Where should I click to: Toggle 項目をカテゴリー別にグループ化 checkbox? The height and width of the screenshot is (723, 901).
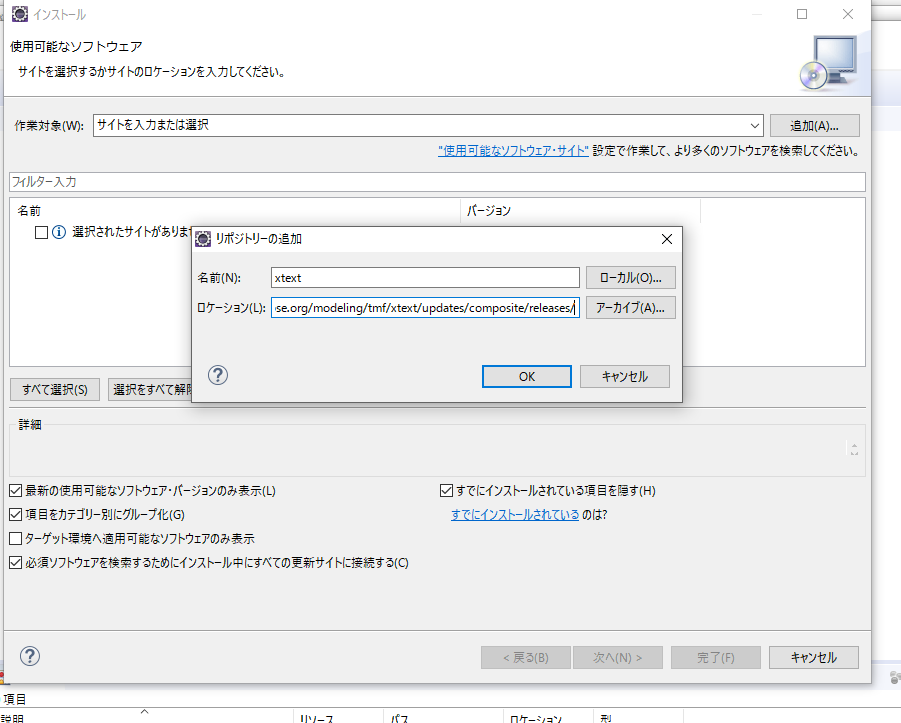click(x=15, y=515)
